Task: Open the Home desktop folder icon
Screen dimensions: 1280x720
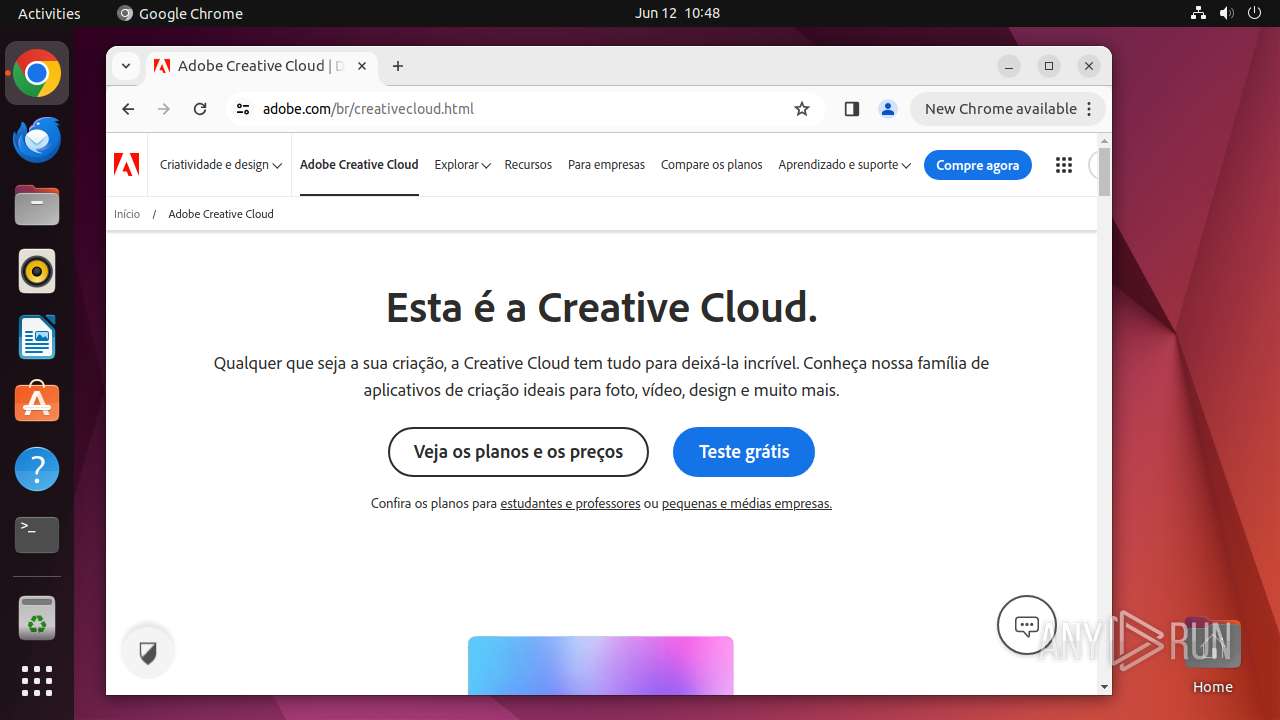Action: pos(1212,656)
